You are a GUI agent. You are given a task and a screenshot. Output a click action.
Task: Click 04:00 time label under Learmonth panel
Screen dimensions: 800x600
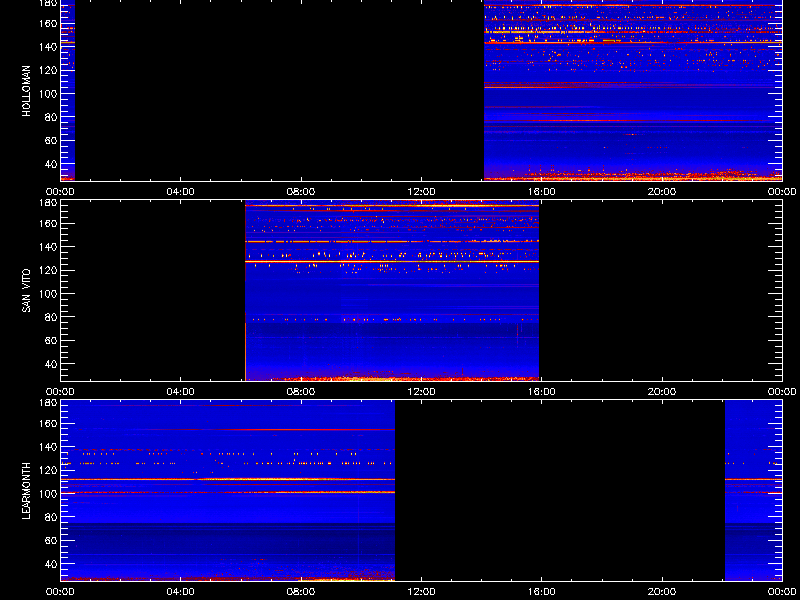coord(181,592)
